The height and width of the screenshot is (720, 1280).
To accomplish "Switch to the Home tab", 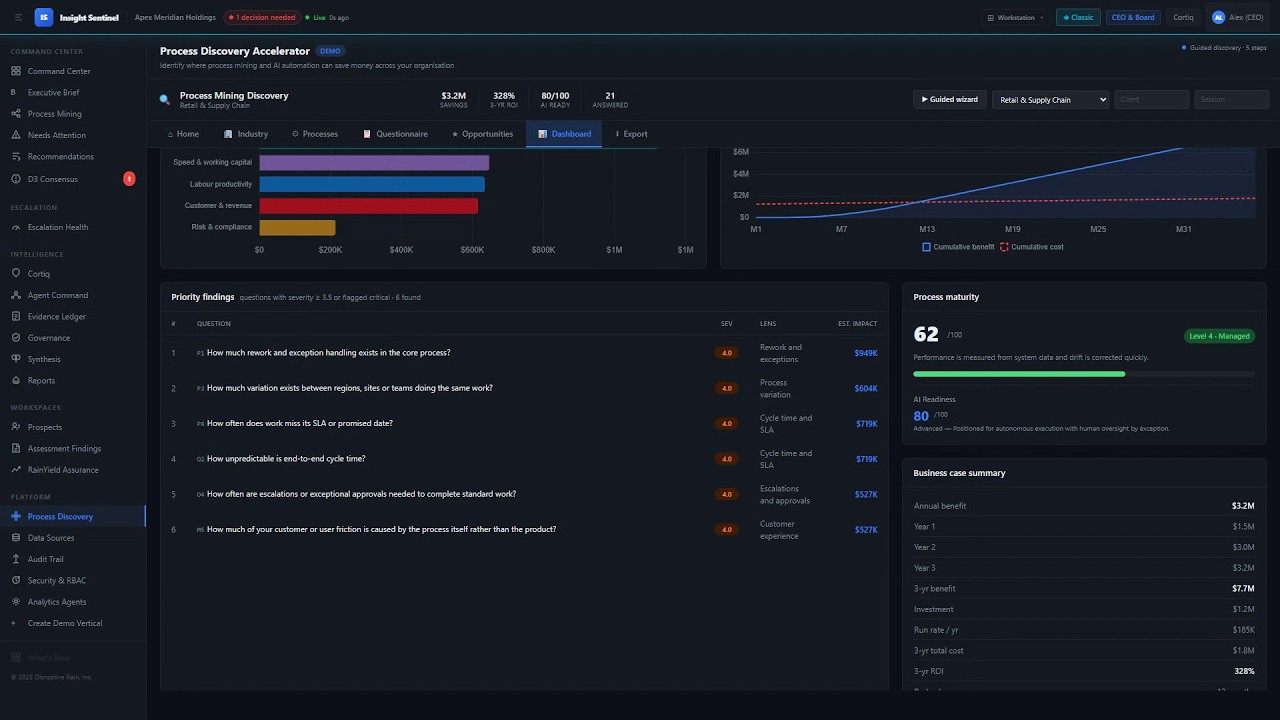I will click(x=183, y=134).
